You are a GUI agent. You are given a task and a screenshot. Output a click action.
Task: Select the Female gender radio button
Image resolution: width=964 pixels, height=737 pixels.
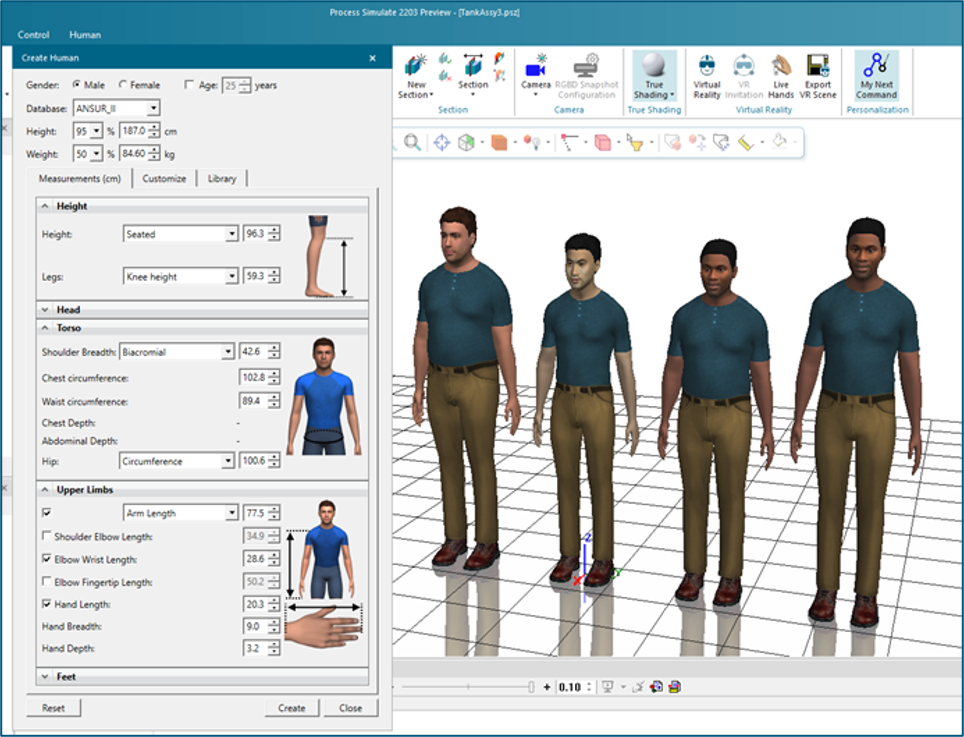point(123,86)
